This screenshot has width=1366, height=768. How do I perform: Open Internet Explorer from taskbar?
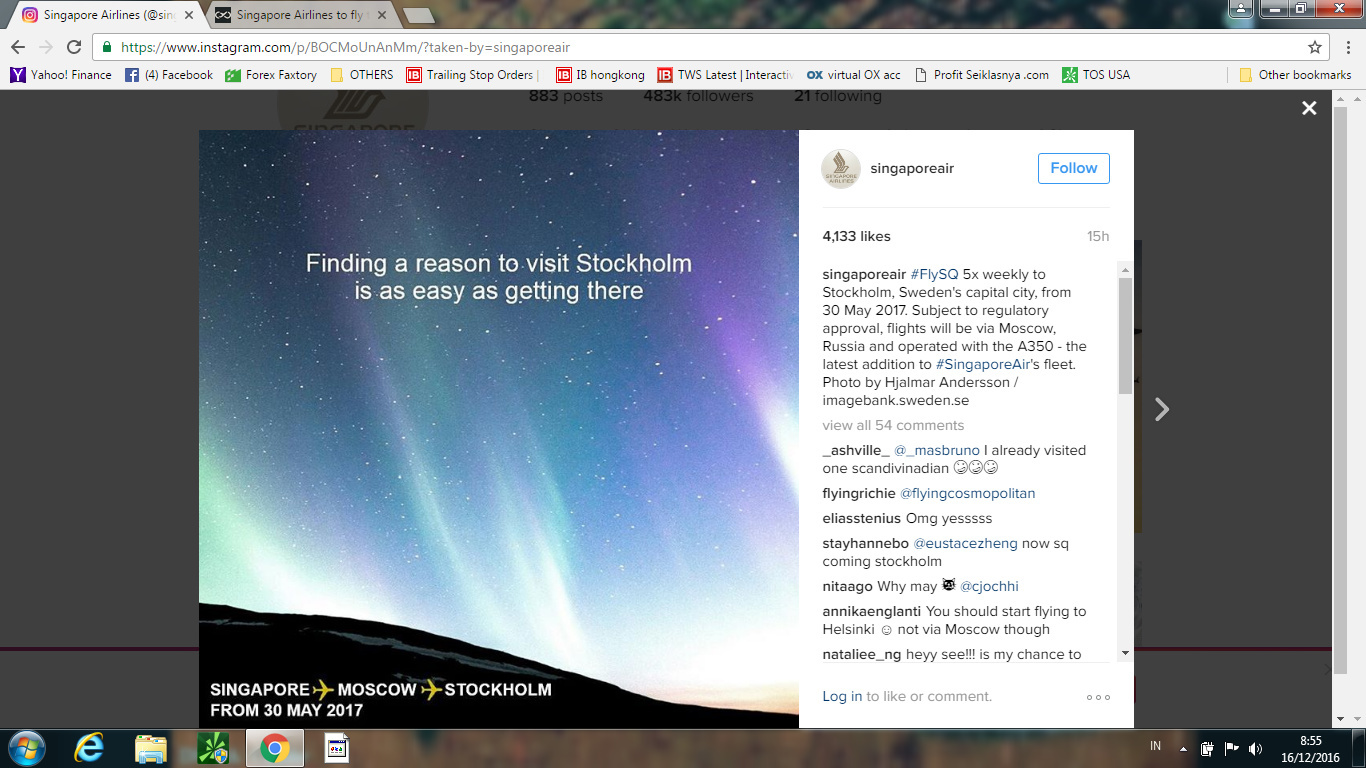click(x=89, y=748)
